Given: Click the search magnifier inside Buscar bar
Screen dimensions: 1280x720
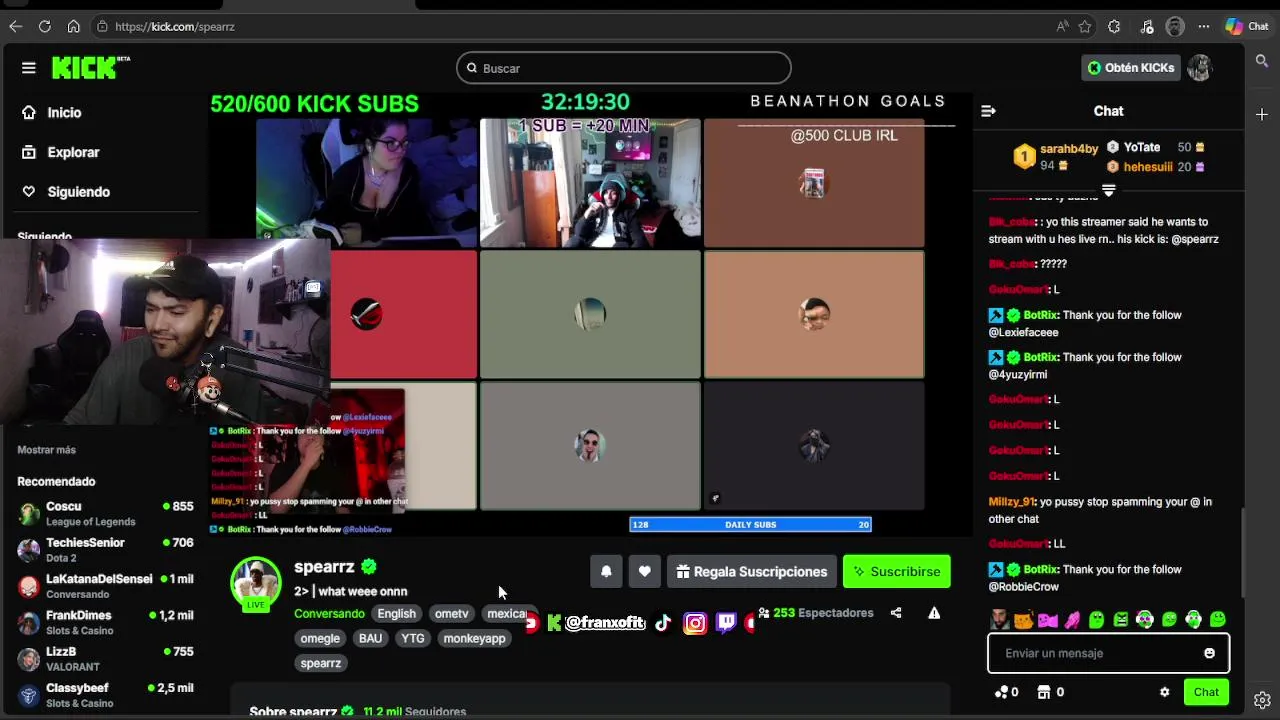Looking at the screenshot, I should tap(472, 68).
